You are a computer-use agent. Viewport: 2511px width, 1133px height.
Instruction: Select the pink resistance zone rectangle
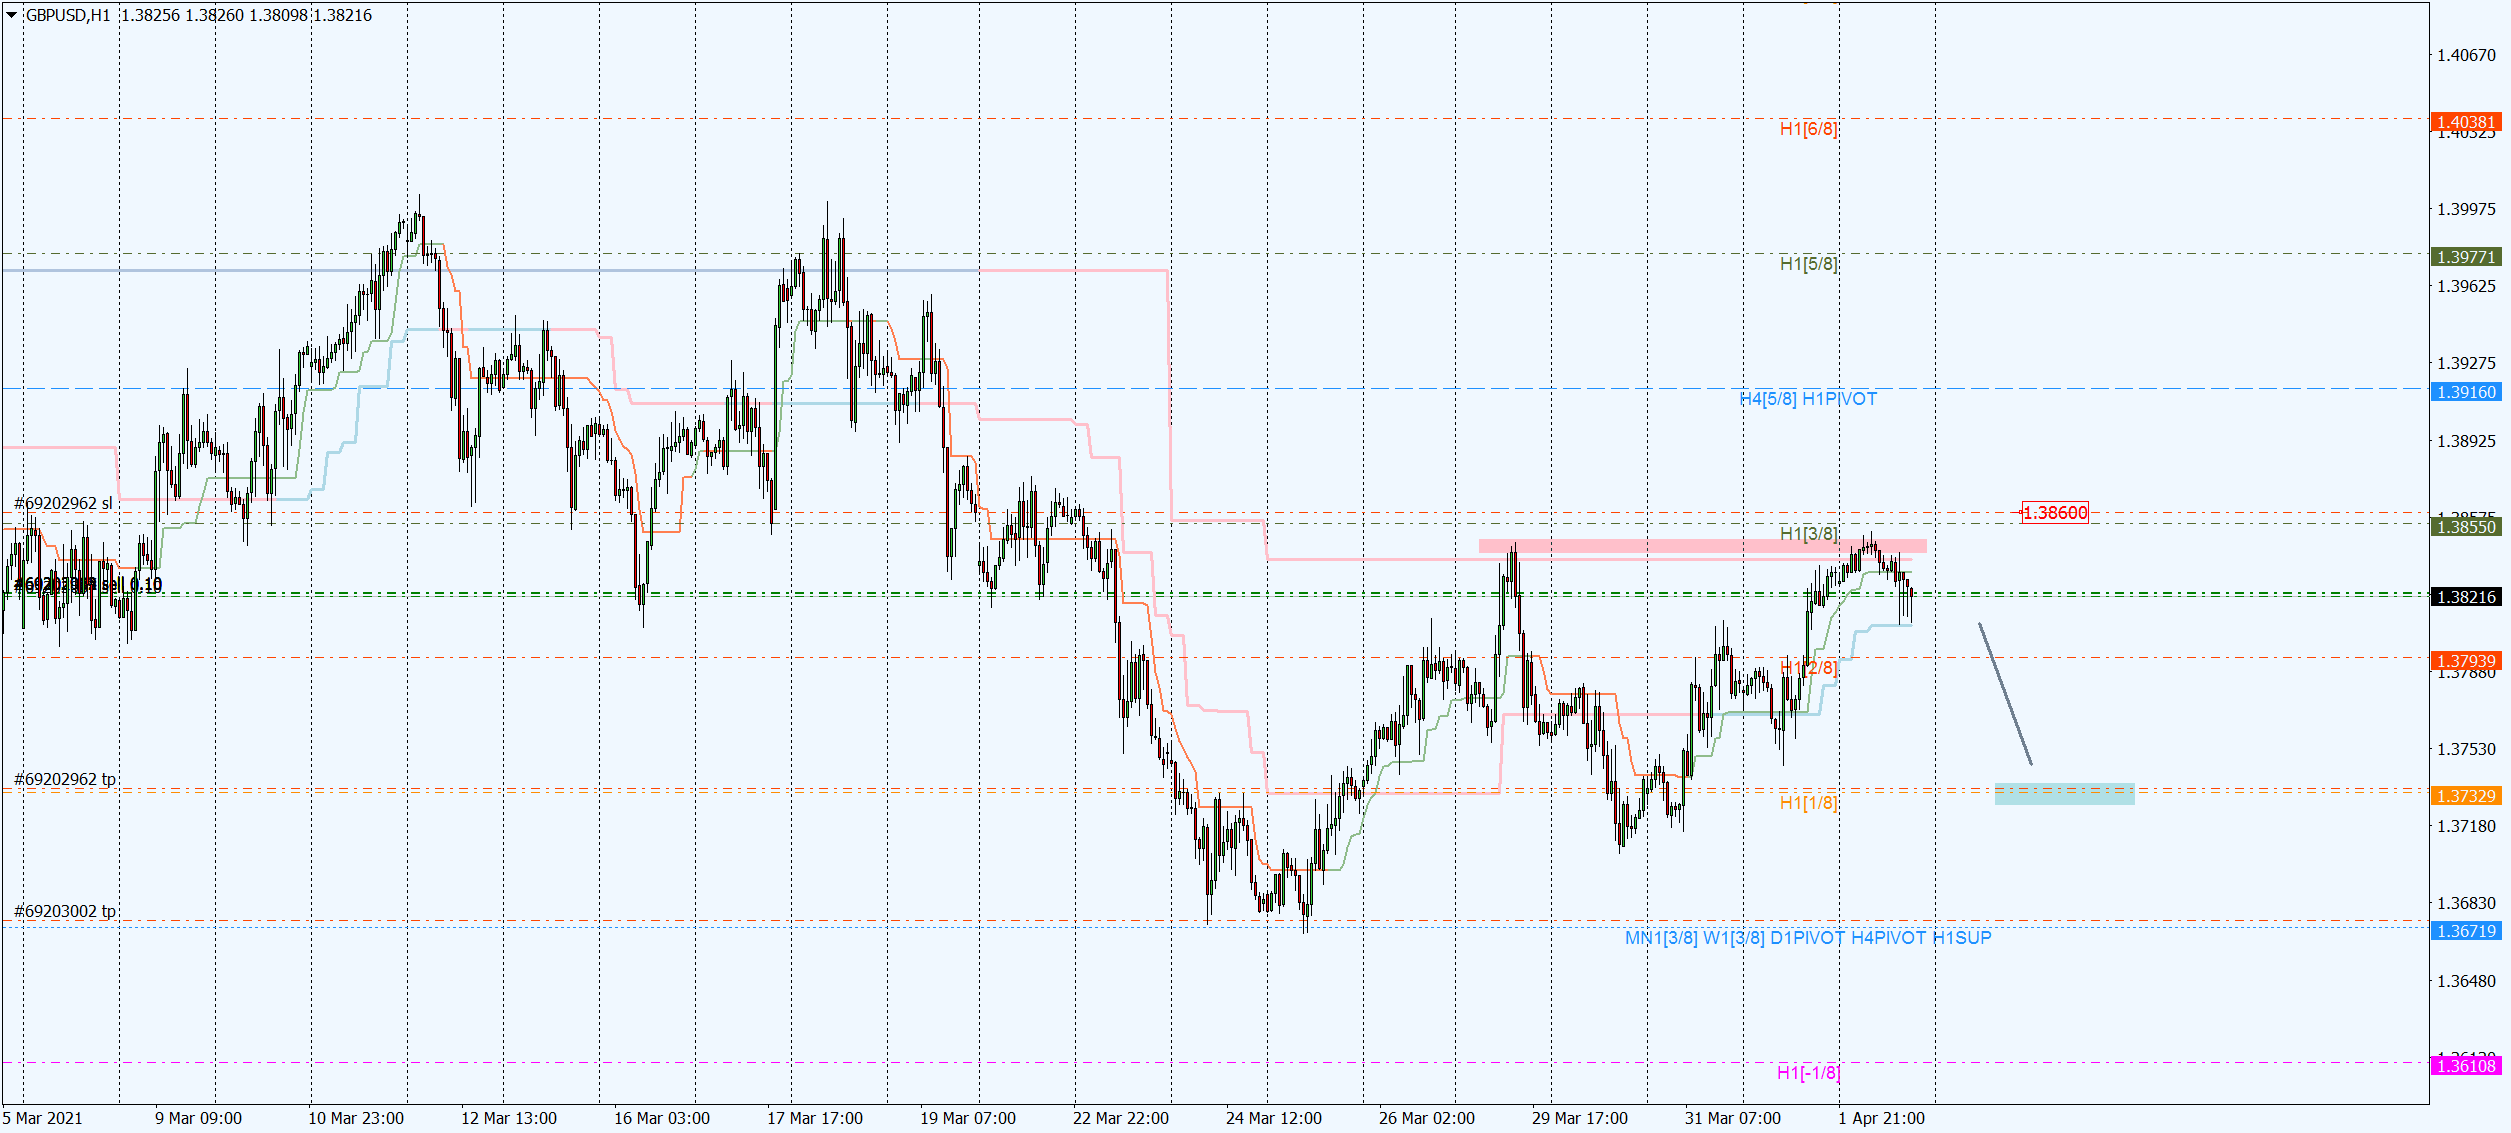pyautogui.click(x=1702, y=546)
